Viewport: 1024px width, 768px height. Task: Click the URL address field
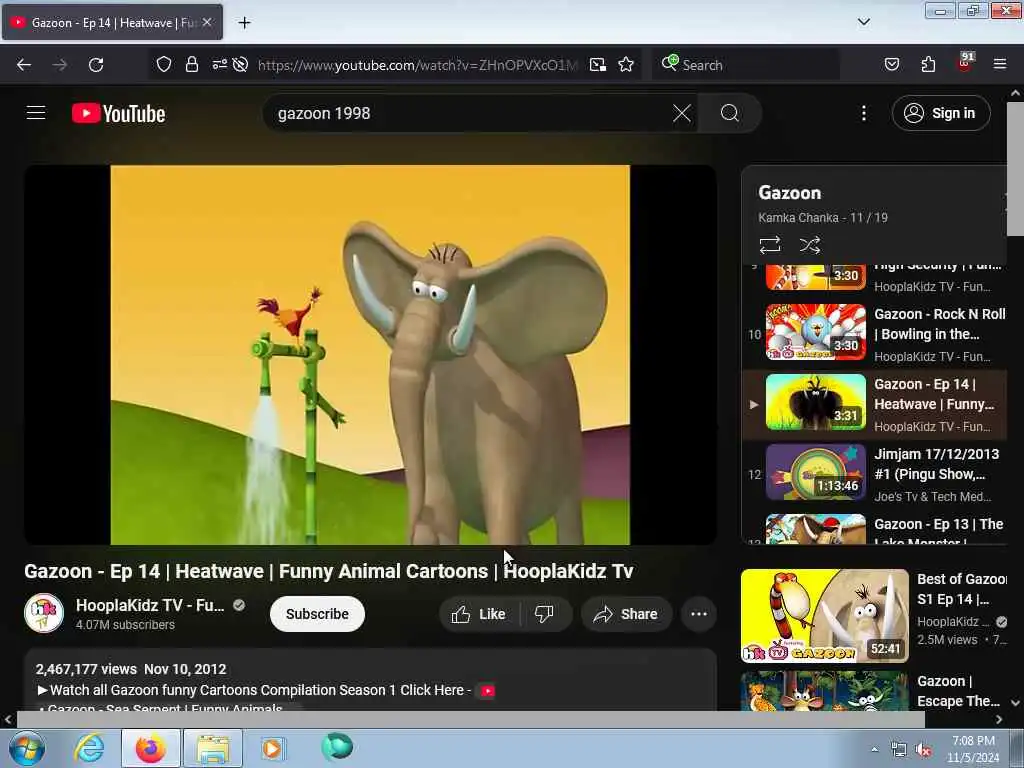[x=417, y=65]
